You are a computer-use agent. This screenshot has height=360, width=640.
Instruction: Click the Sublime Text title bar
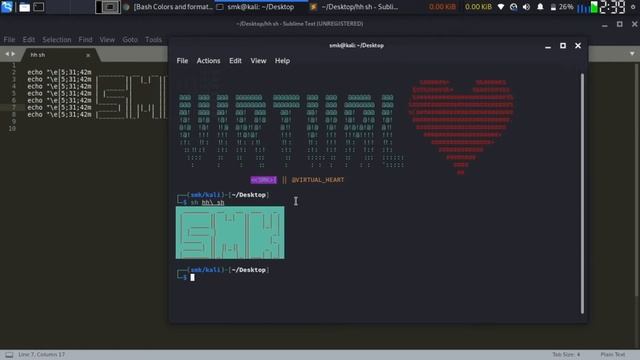[300, 24]
